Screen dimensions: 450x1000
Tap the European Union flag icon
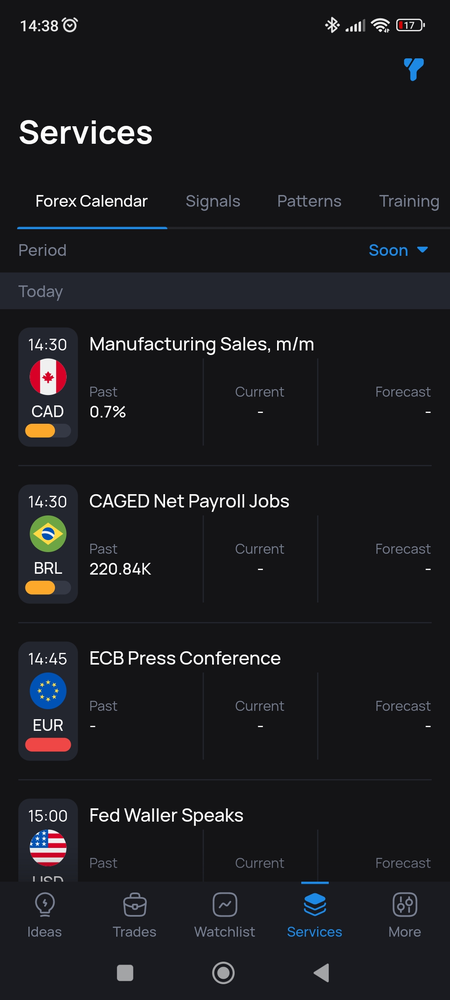(x=48, y=691)
